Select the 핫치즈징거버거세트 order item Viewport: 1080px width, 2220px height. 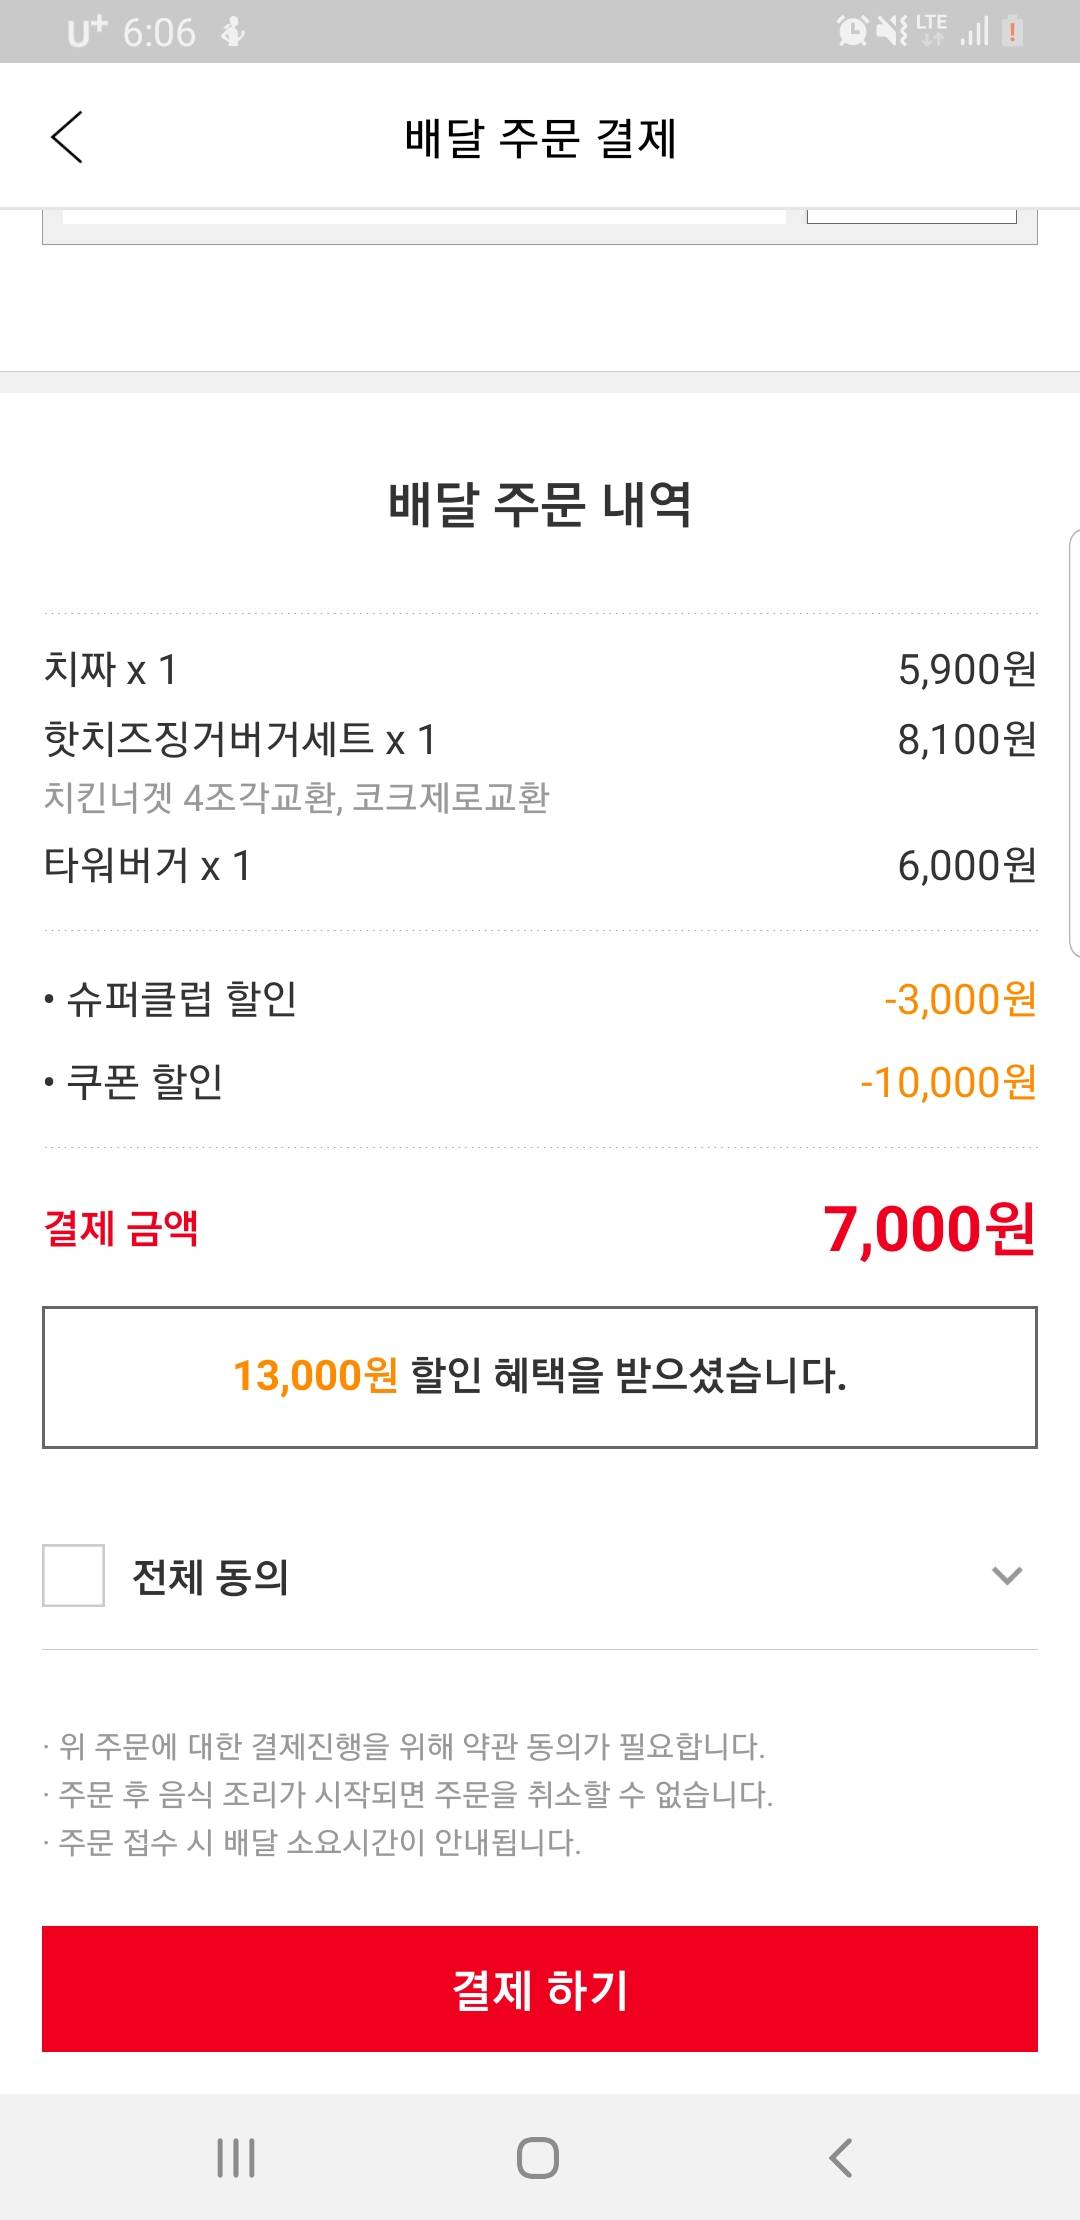[240, 740]
